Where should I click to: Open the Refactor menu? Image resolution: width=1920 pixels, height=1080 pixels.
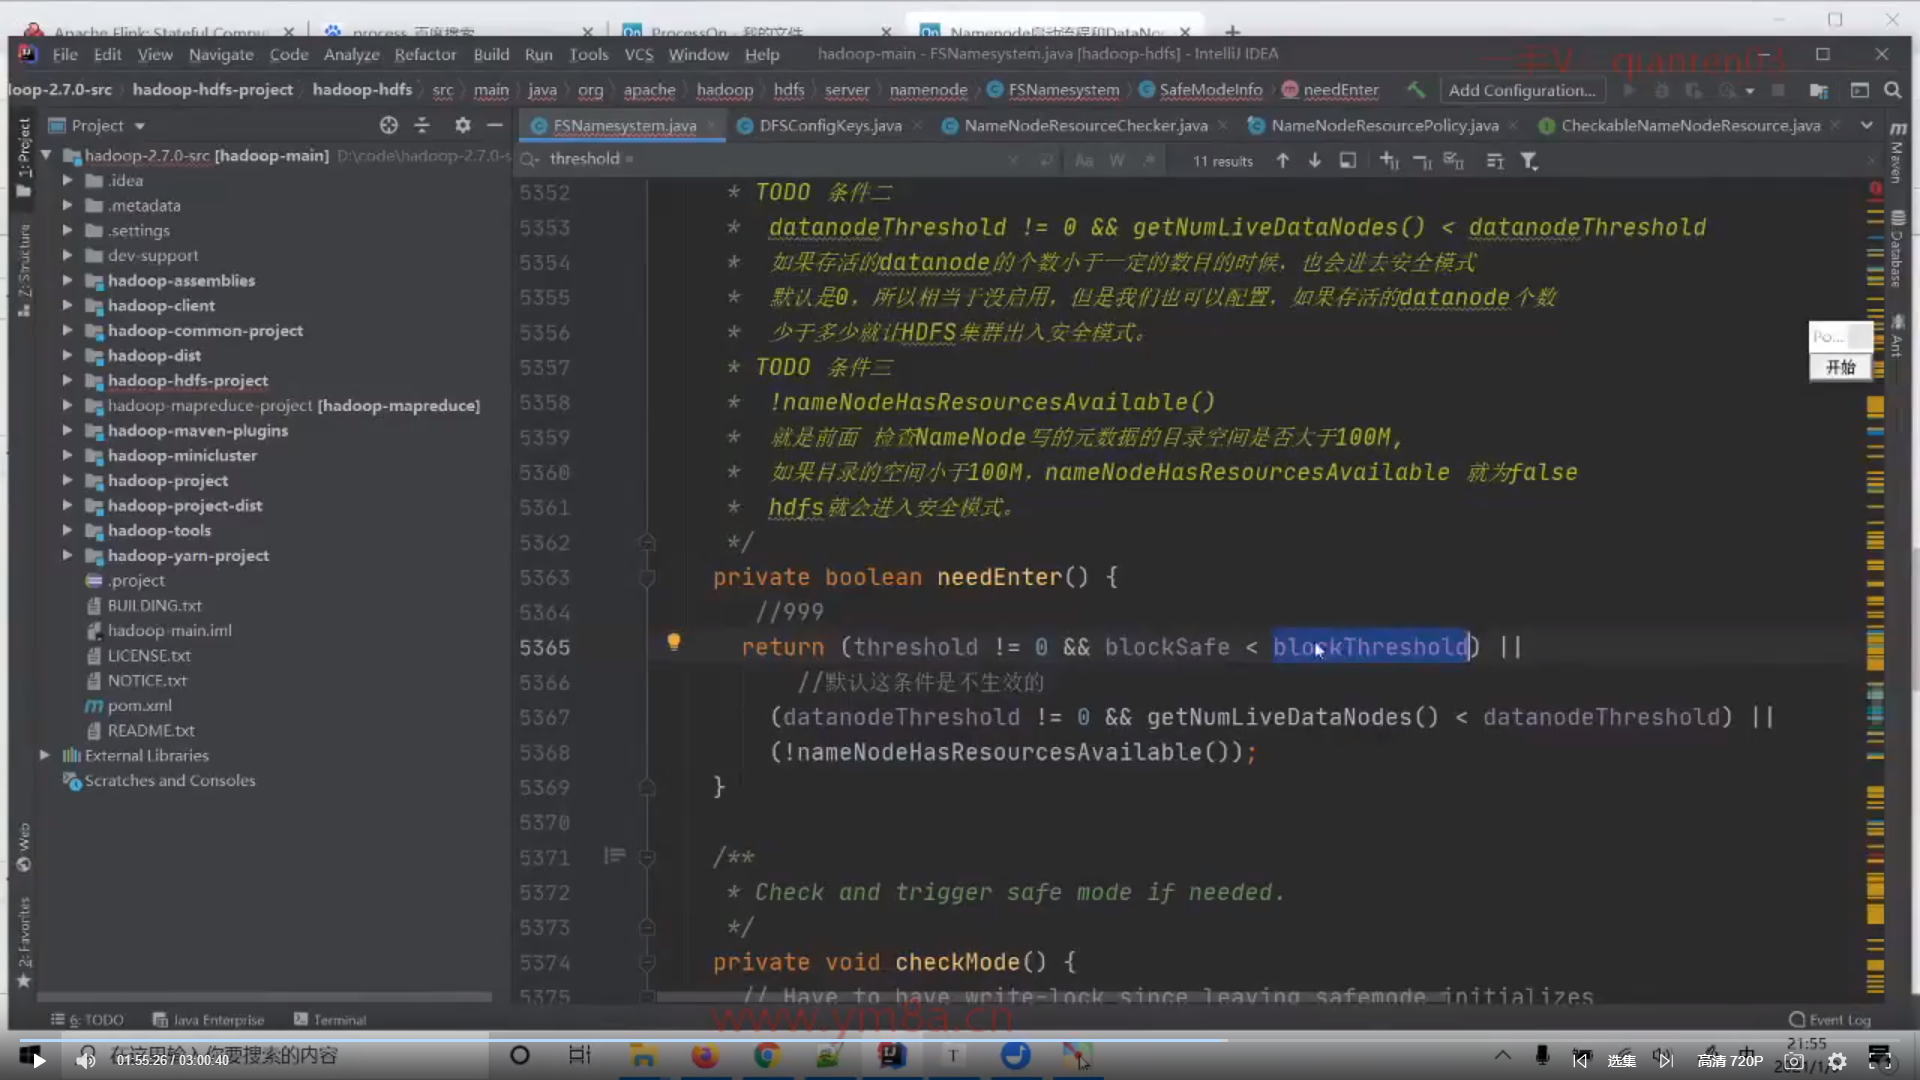(425, 54)
